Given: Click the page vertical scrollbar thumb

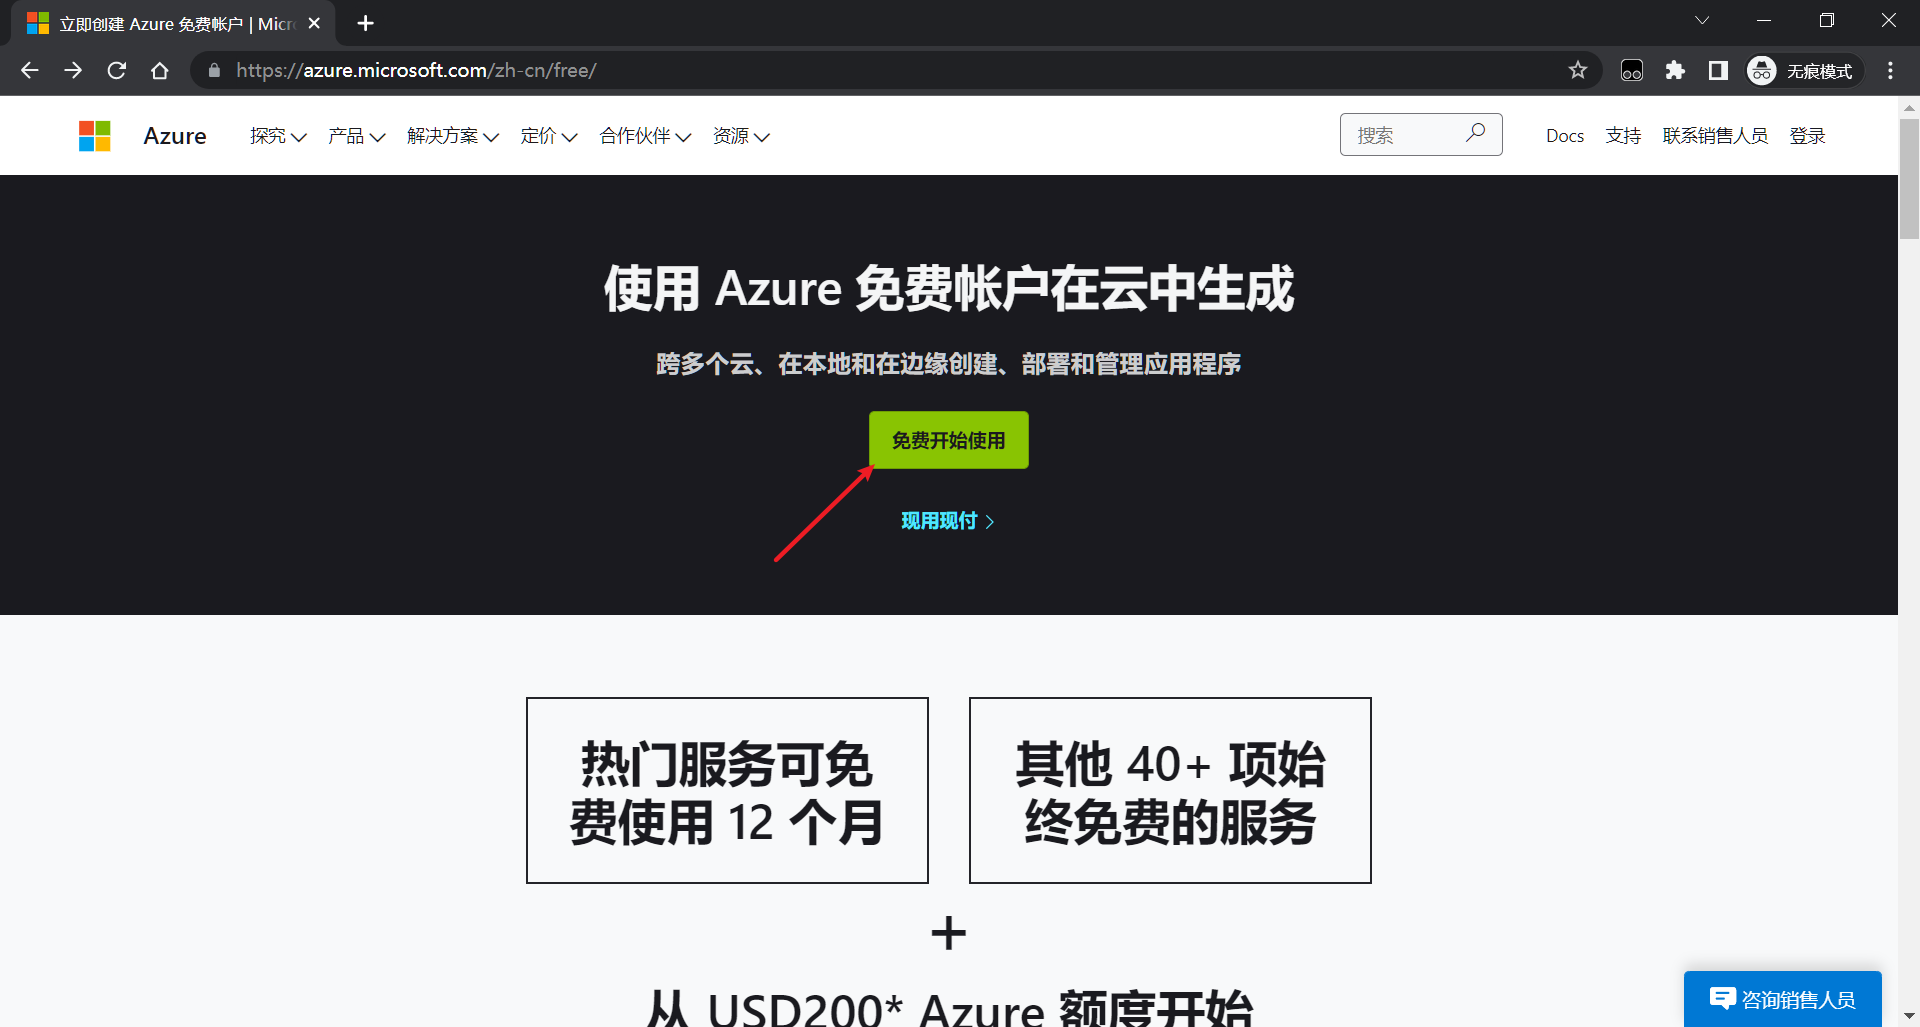Looking at the screenshot, I should click(1909, 178).
